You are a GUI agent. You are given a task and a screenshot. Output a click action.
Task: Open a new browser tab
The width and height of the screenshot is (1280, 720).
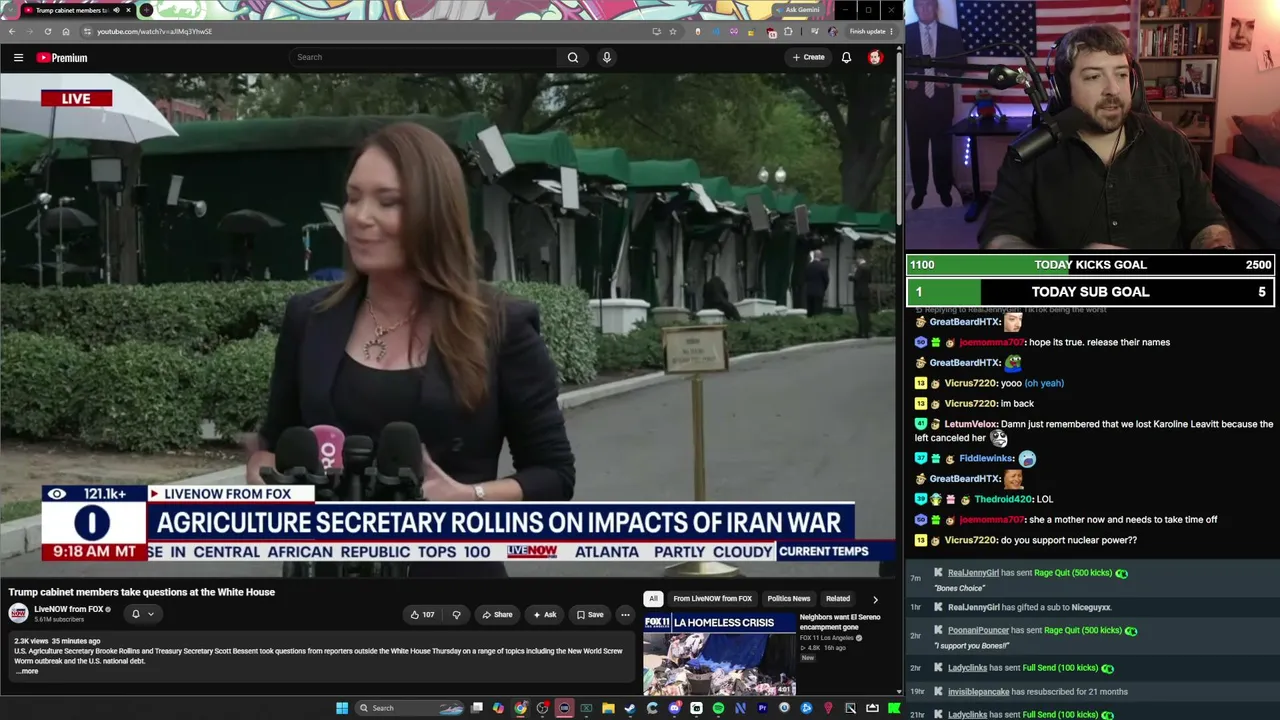pyautogui.click(x=146, y=10)
